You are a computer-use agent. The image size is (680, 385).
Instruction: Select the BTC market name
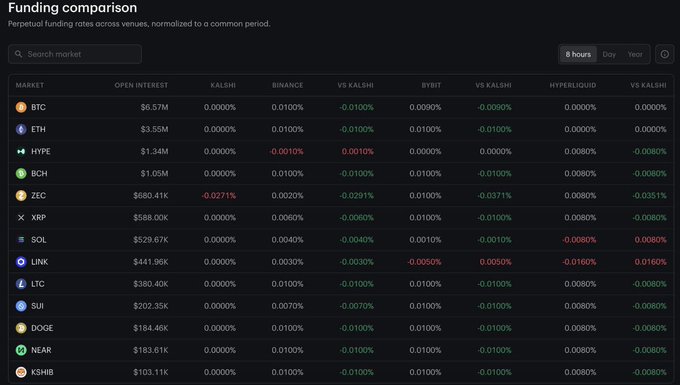pos(38,107)
